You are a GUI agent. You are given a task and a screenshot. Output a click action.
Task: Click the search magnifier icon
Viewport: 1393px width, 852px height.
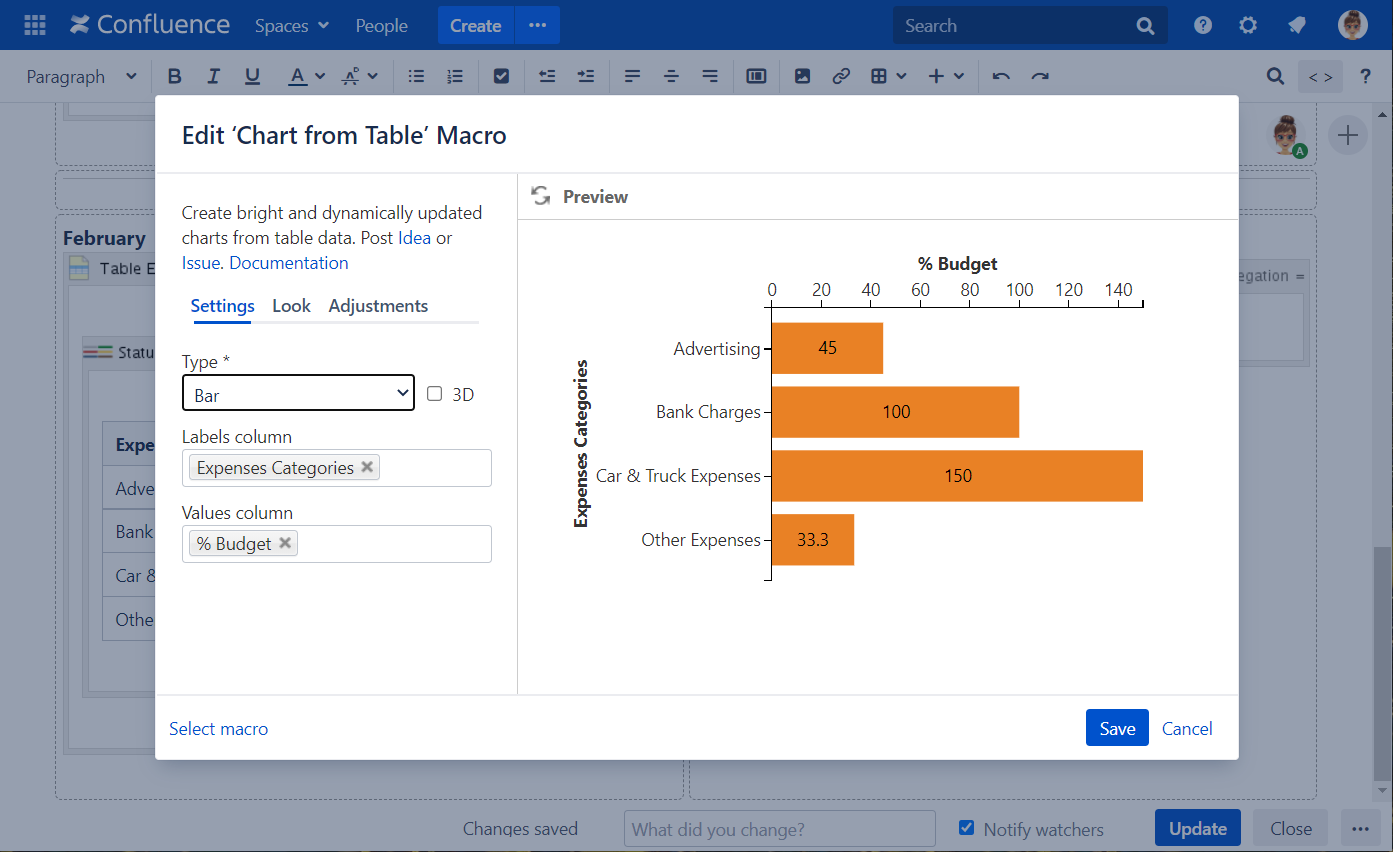[x=1145, y=27]
